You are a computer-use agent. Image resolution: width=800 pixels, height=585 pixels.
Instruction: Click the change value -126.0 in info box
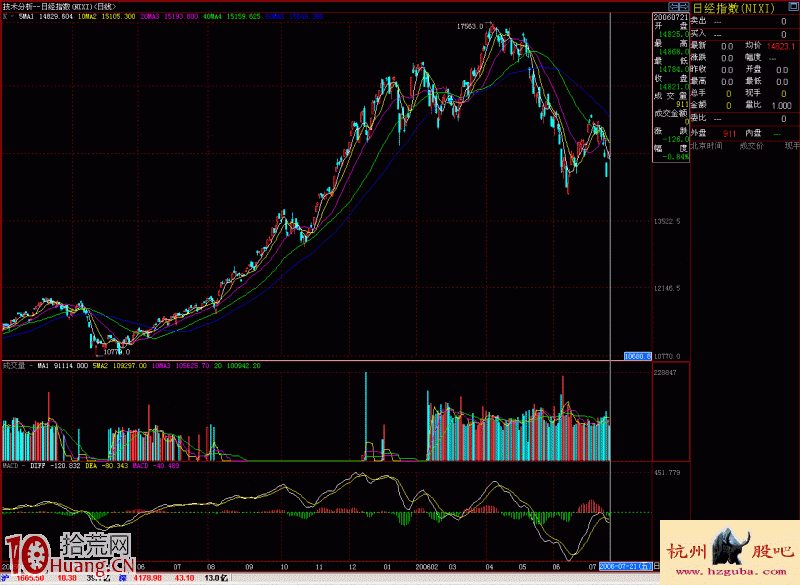pos(676,139)
